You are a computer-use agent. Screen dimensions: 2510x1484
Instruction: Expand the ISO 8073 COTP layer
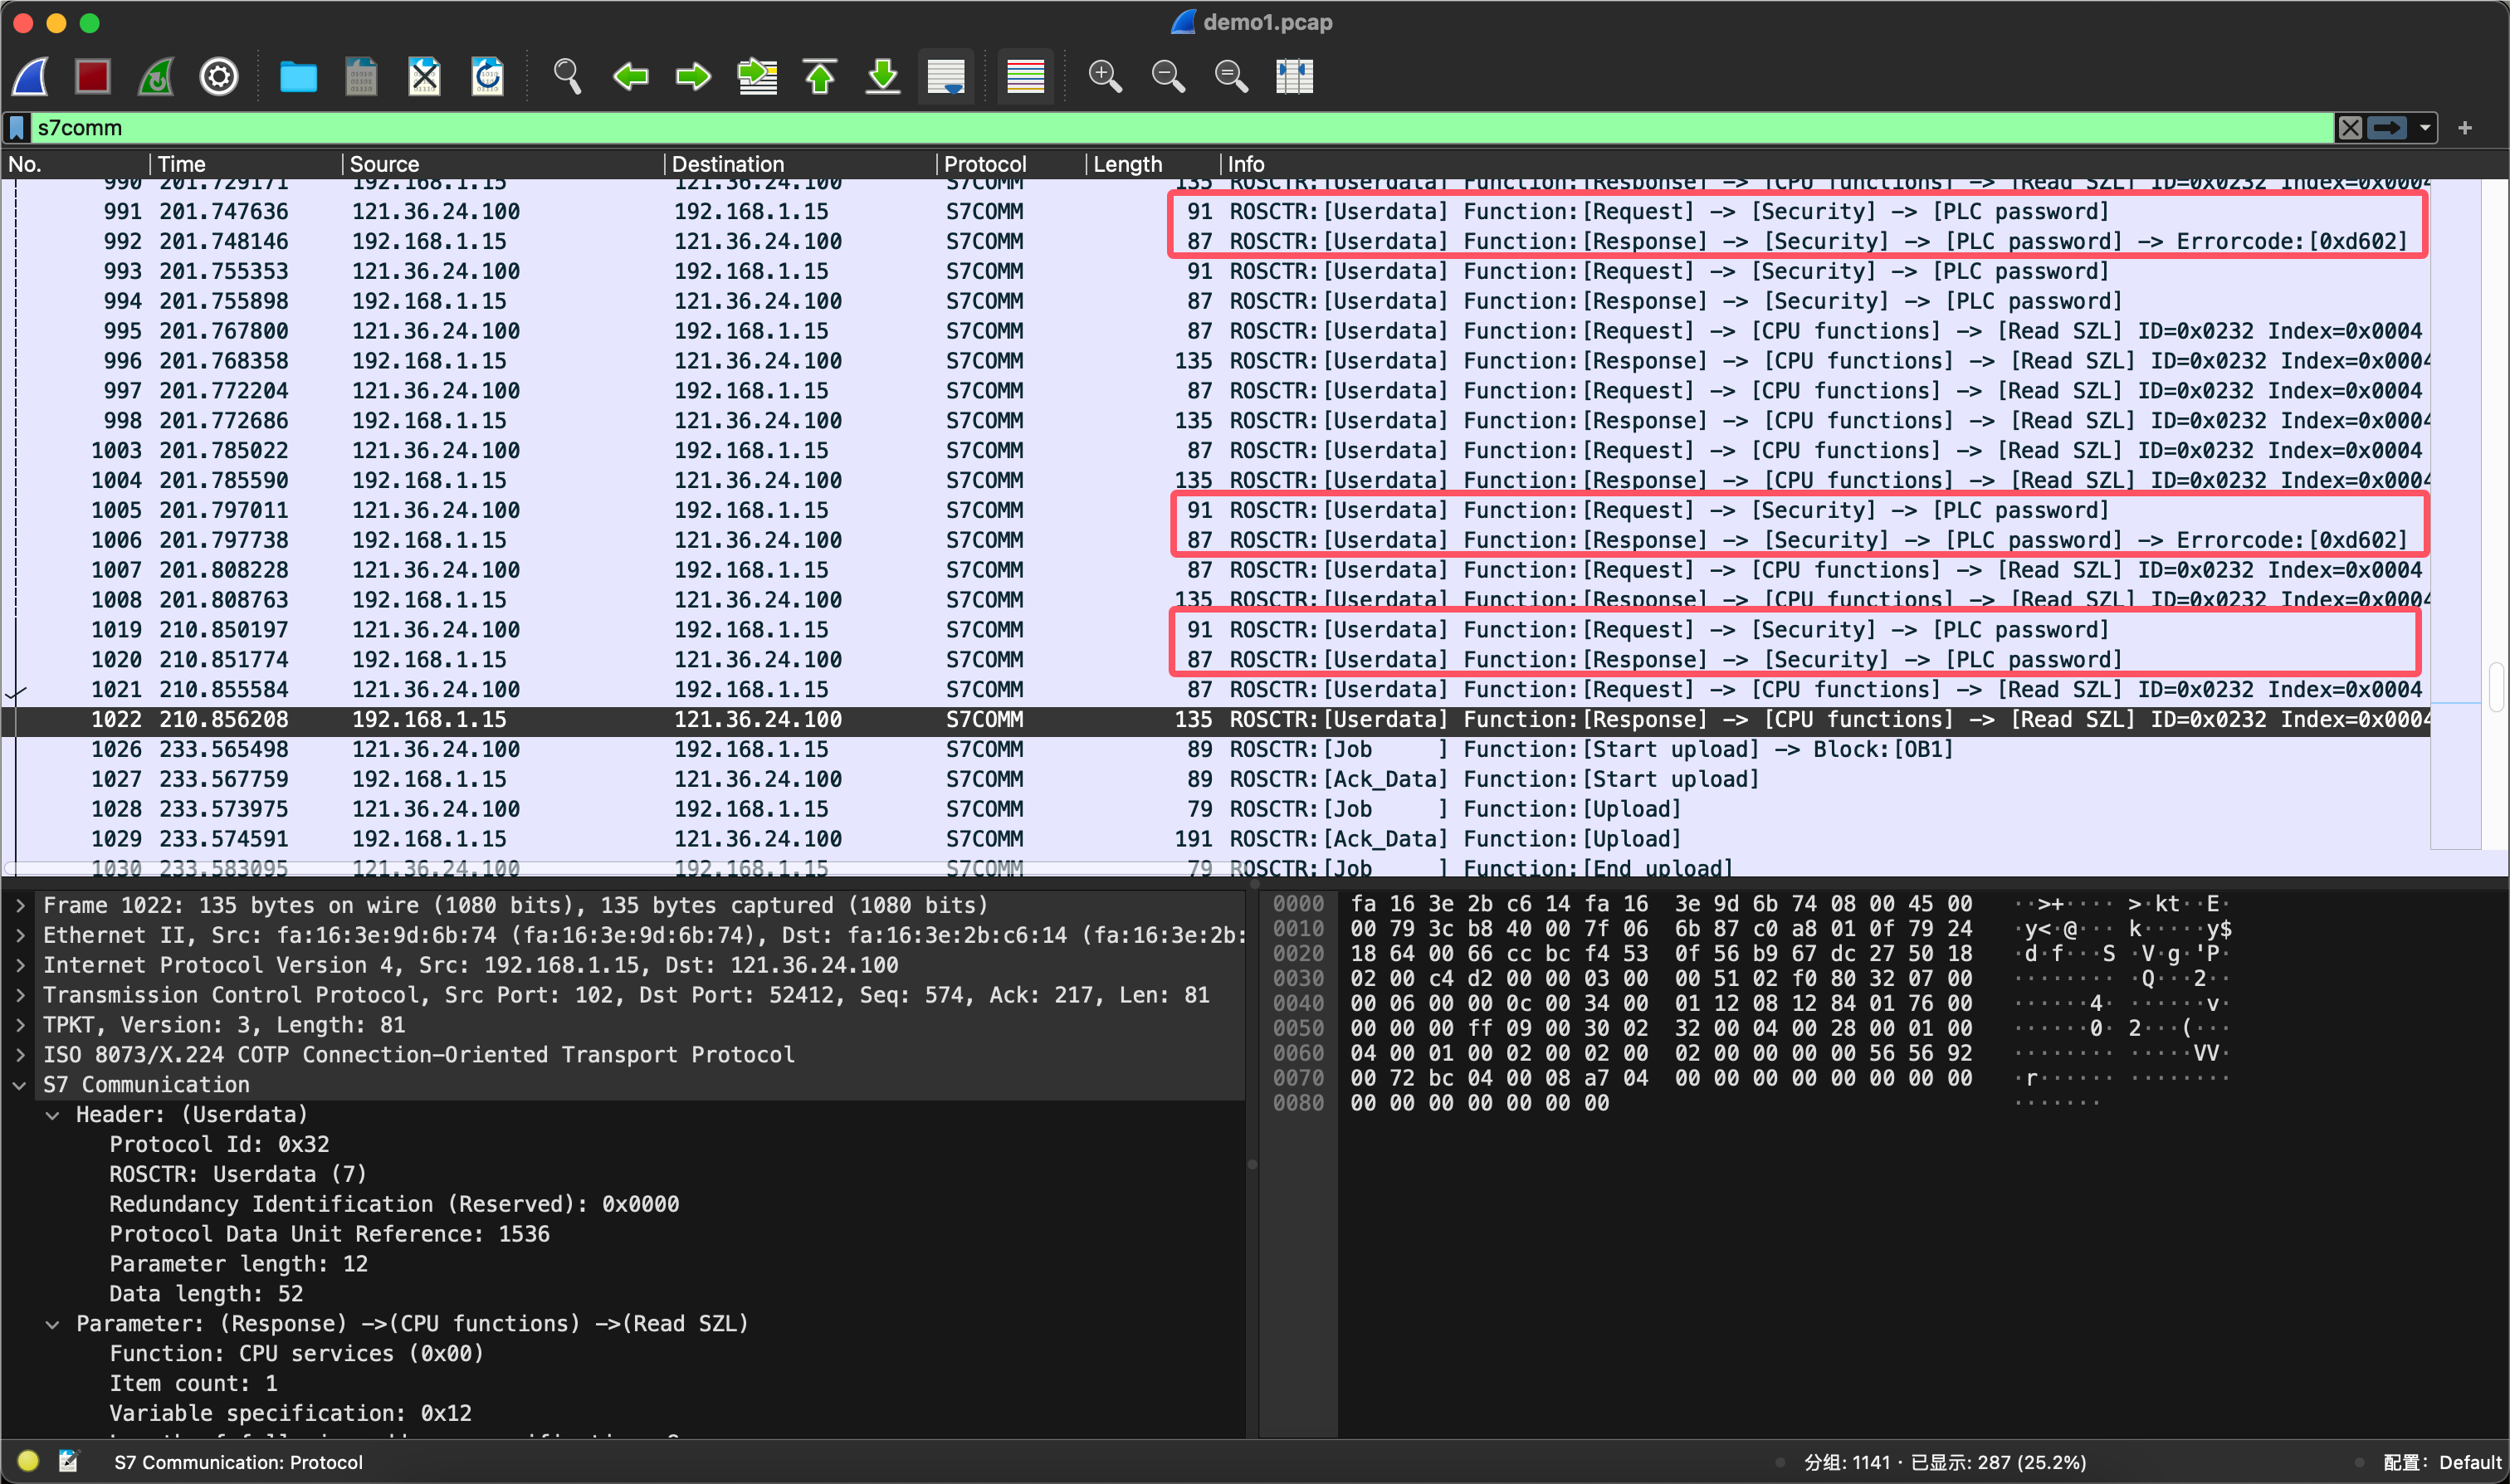point(20,1055)
